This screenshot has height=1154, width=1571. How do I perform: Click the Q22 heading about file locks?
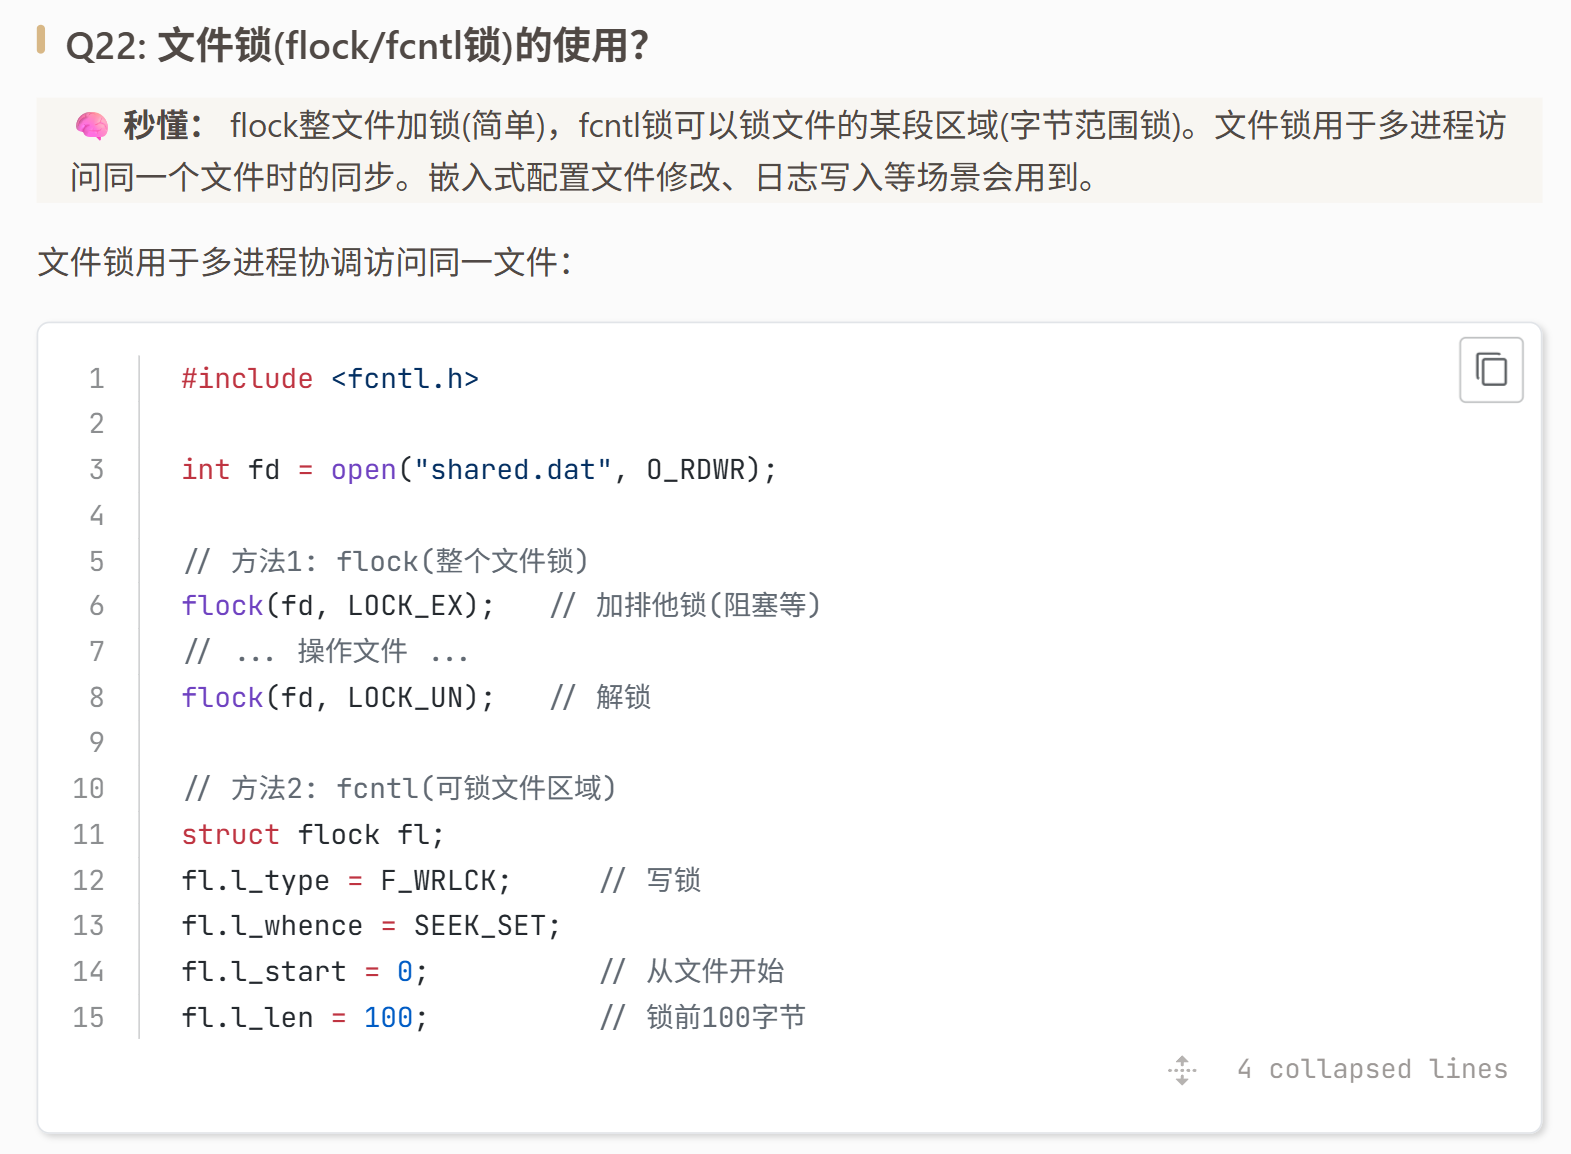pyautogui.click(x=357, y=45)
